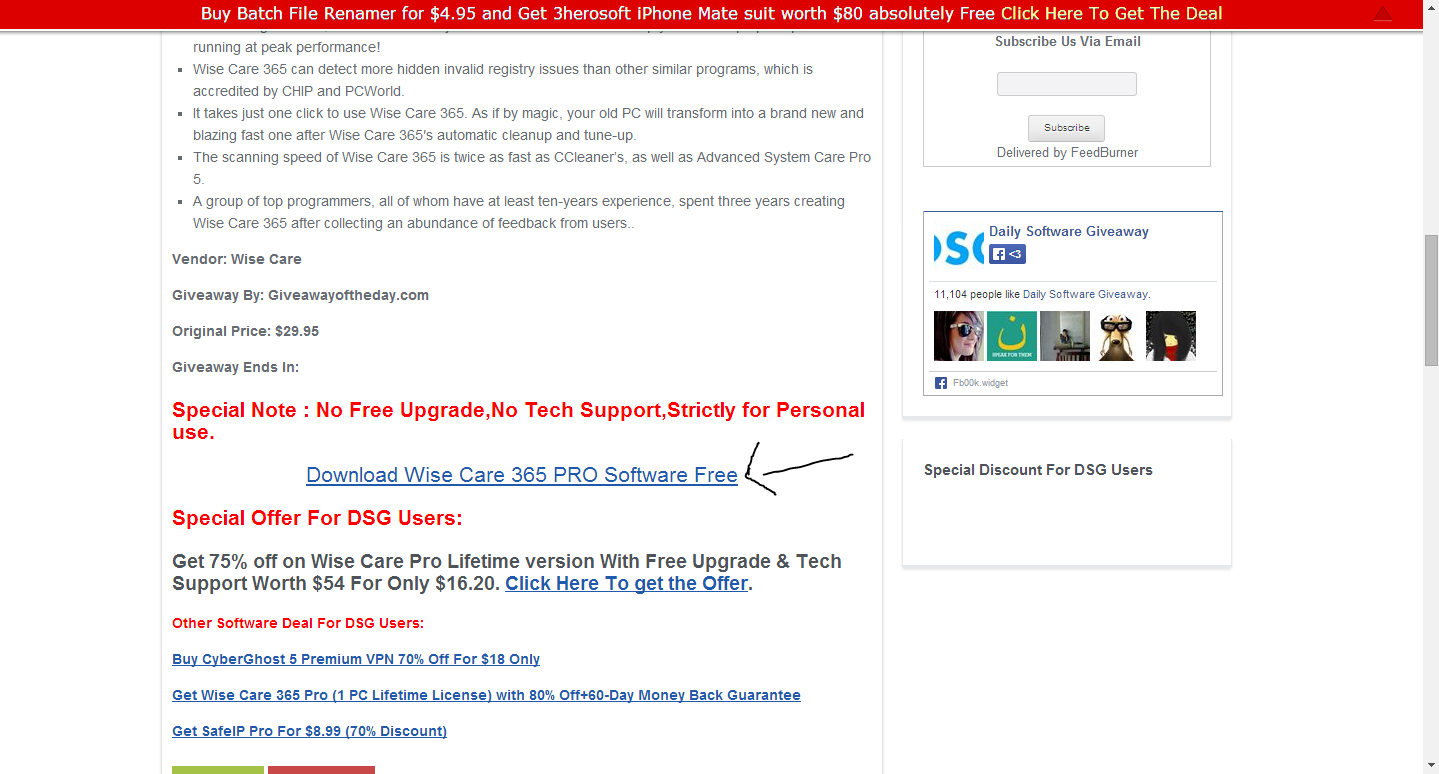The image size is (1439, 774).
Task: Open Click Here To get the Offer link
Action: [x=626, y=583]
